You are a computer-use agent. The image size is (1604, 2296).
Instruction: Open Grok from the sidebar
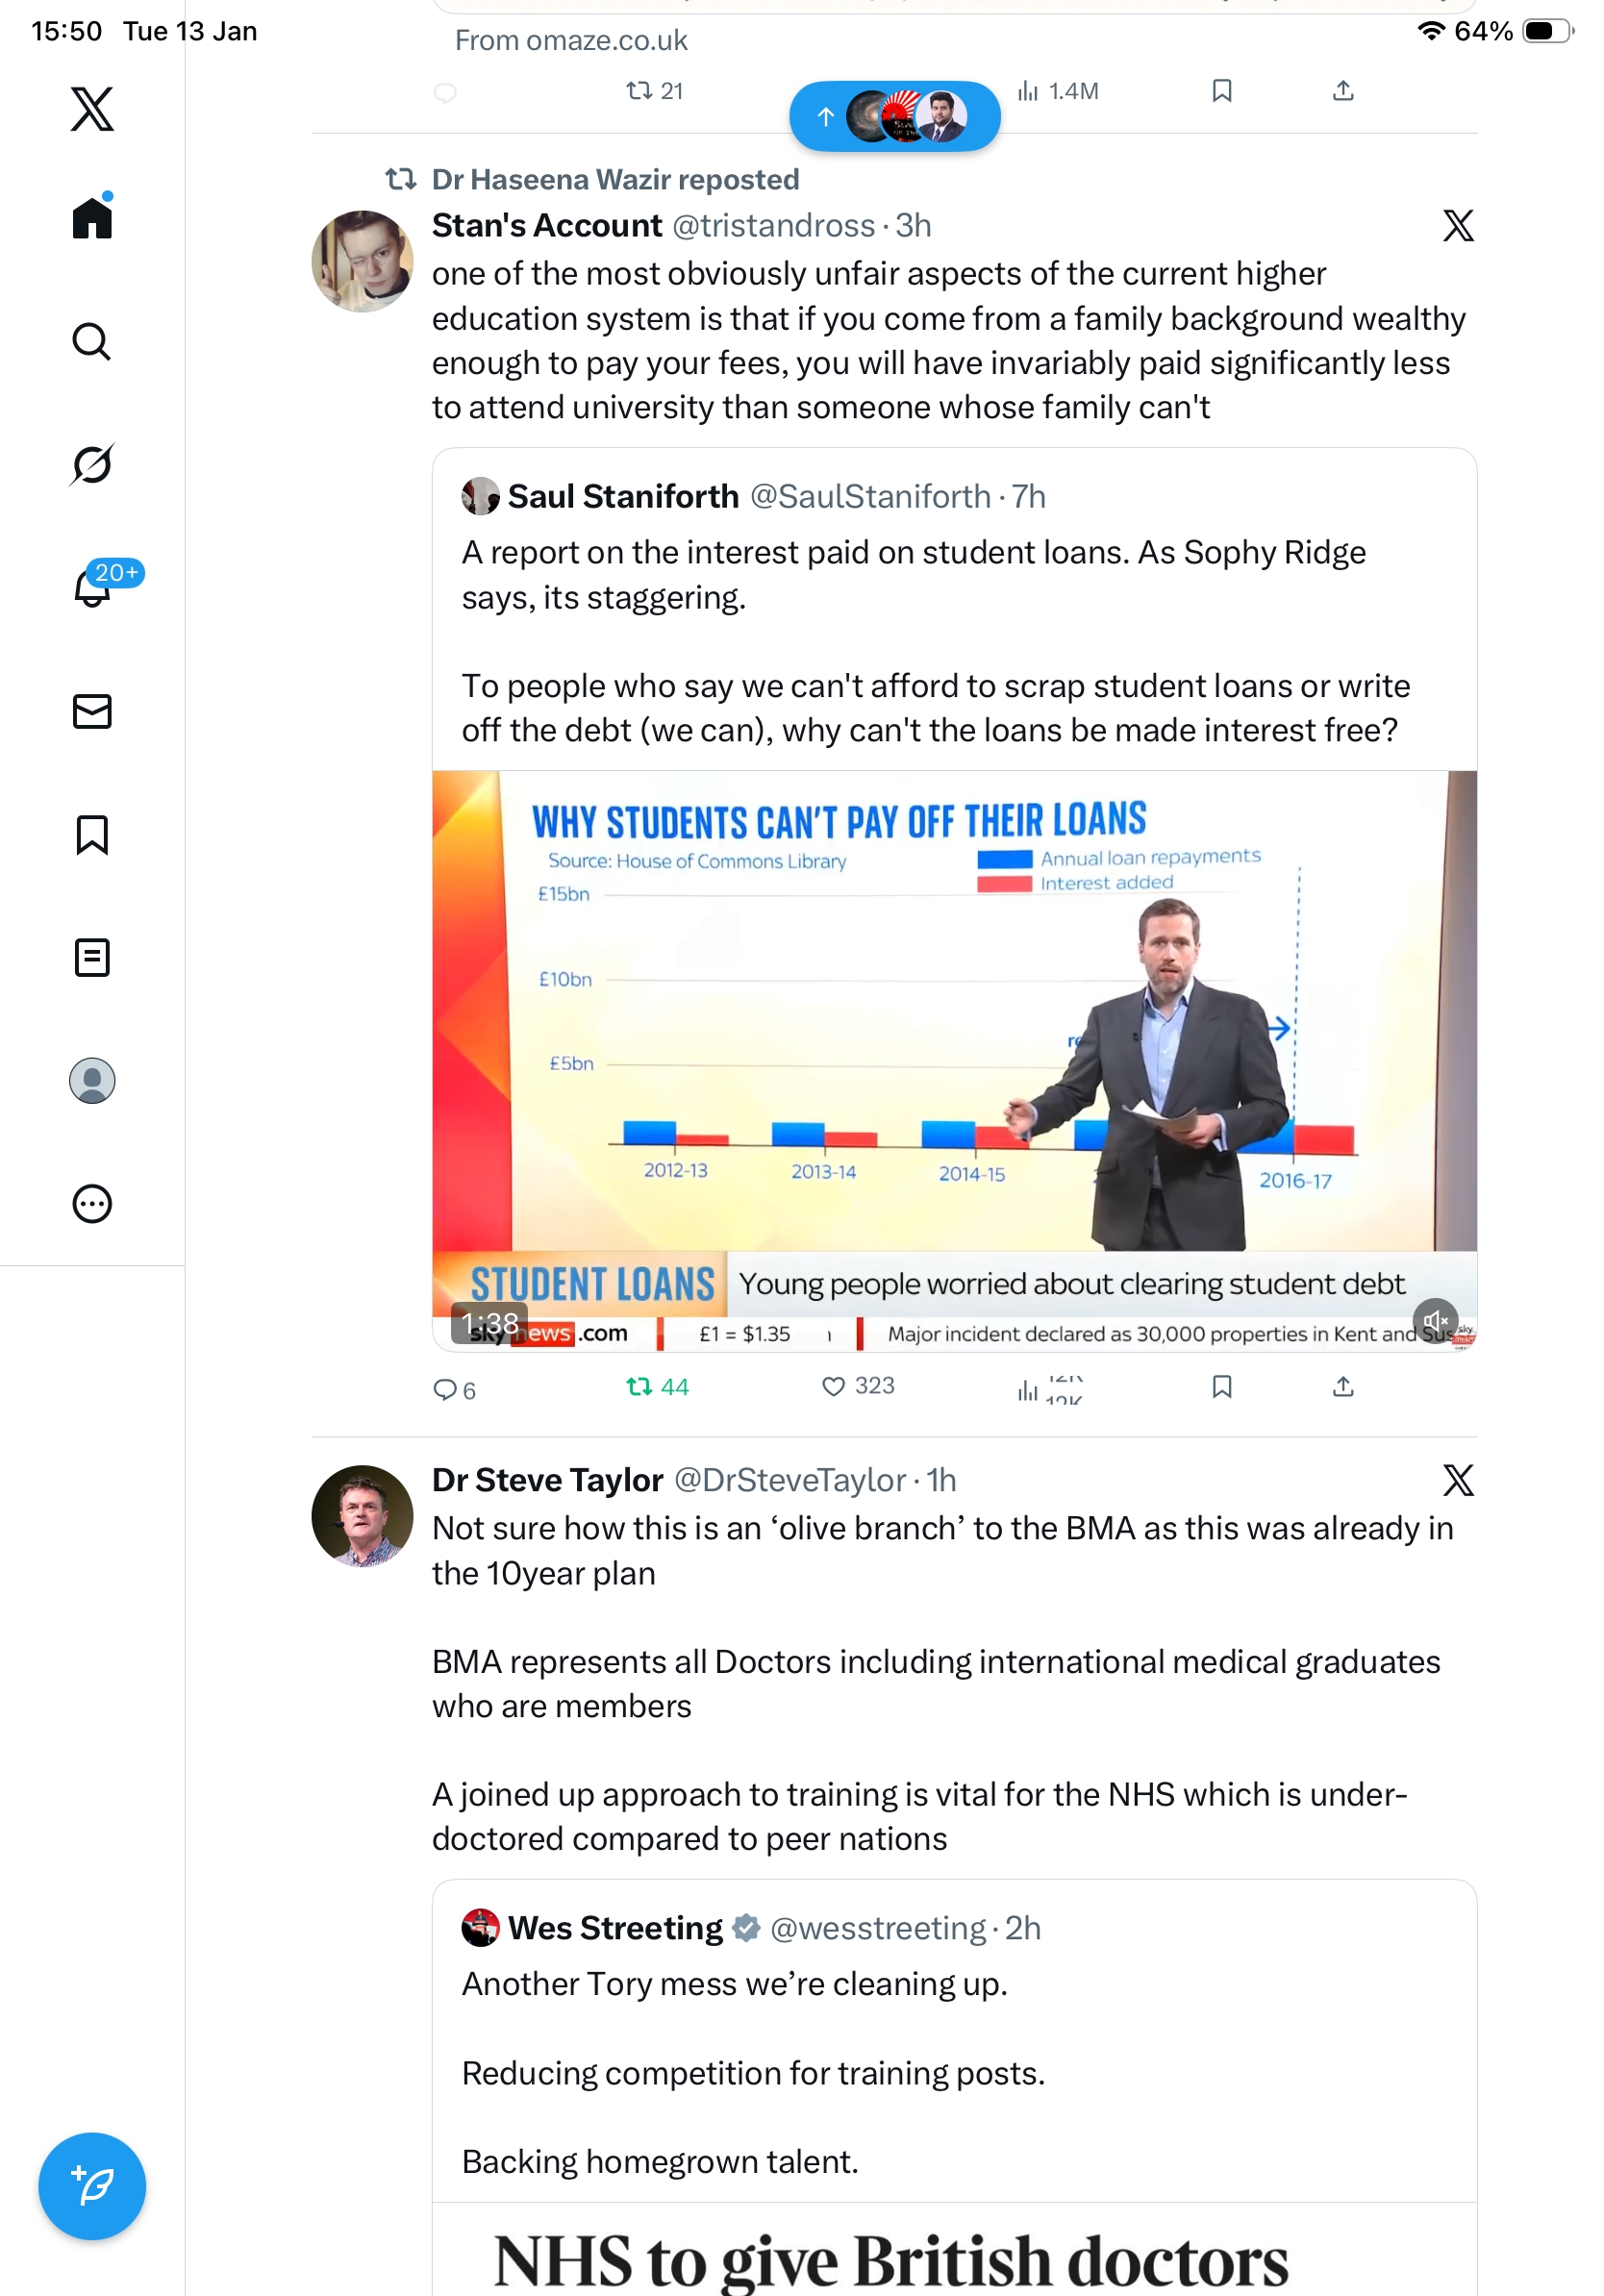(x=92, y=464)
